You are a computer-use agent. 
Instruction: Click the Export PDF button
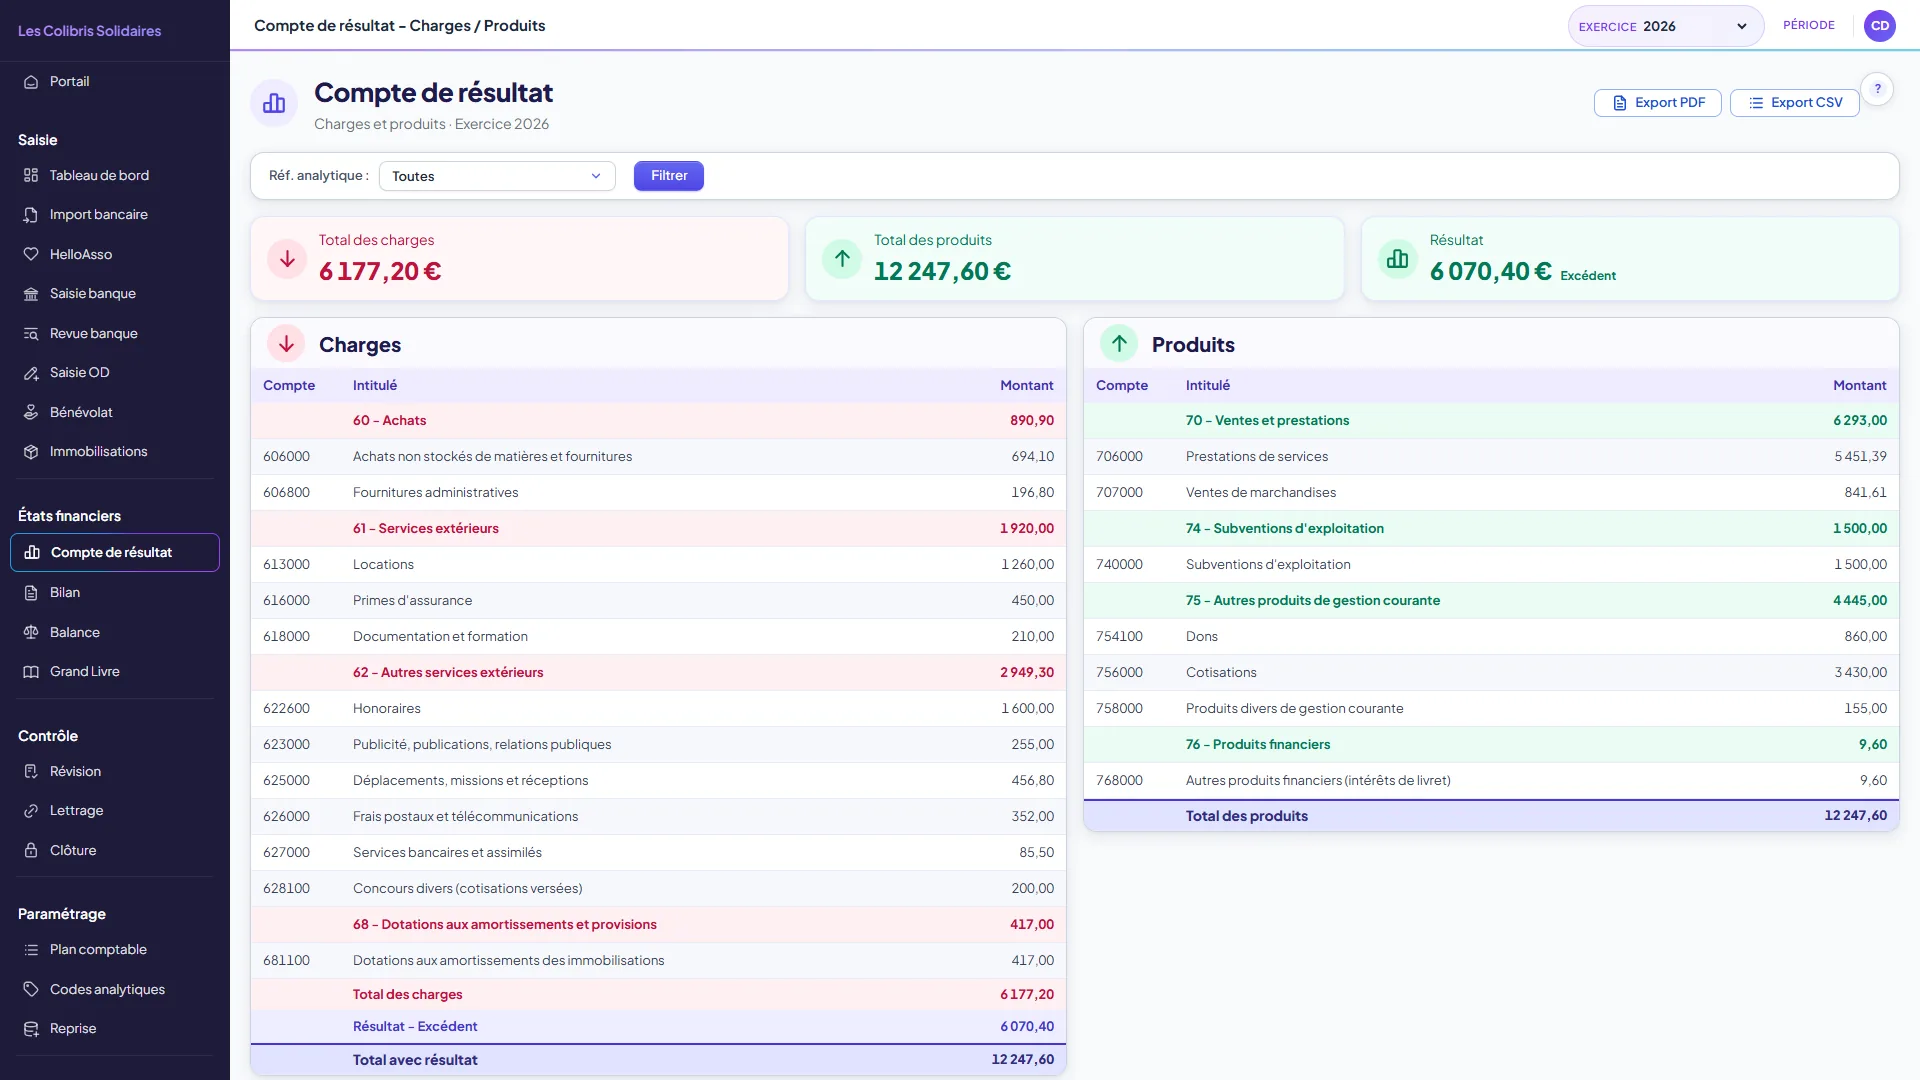[1657, 103]
